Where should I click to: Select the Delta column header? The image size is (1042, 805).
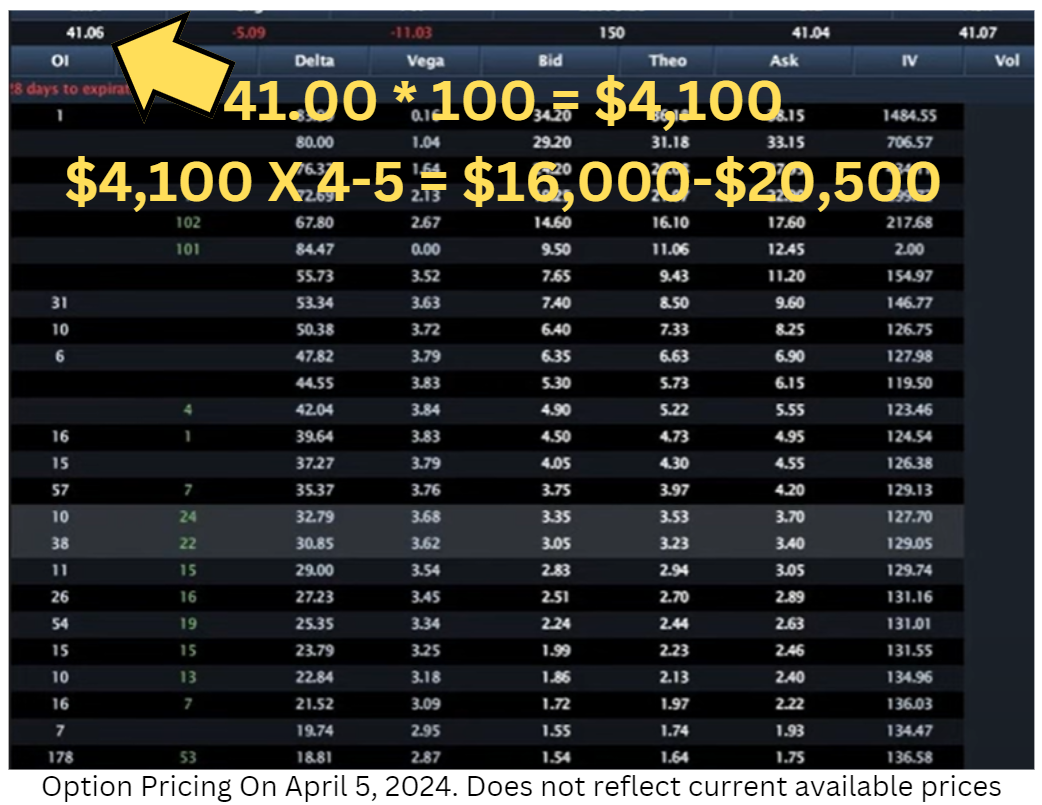point(313,61)
